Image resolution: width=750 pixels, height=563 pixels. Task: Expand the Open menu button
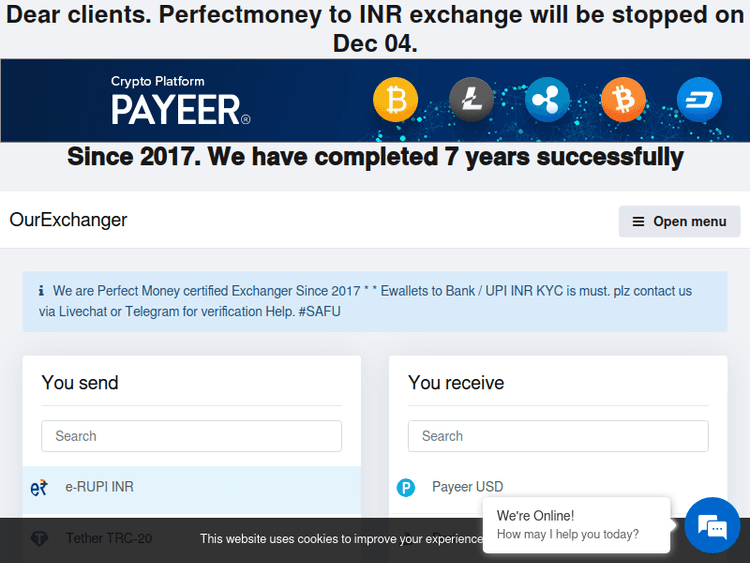pos(679,221)
